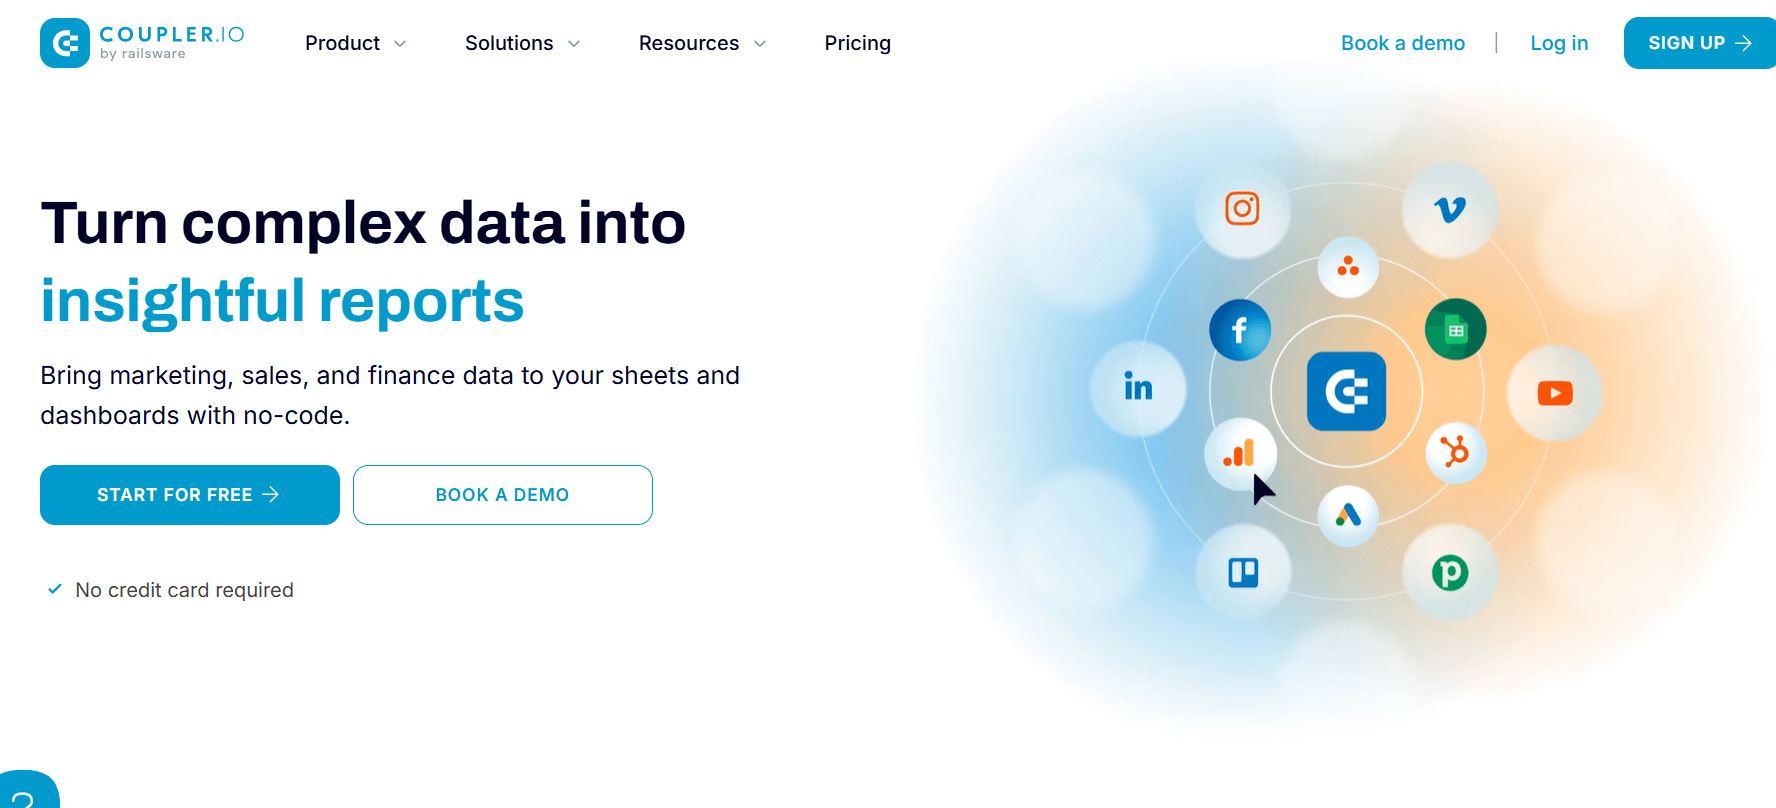Select the HubSpot icon bubble
The width and height of the screenshot is (1776, 808).
pos(1455,452)
